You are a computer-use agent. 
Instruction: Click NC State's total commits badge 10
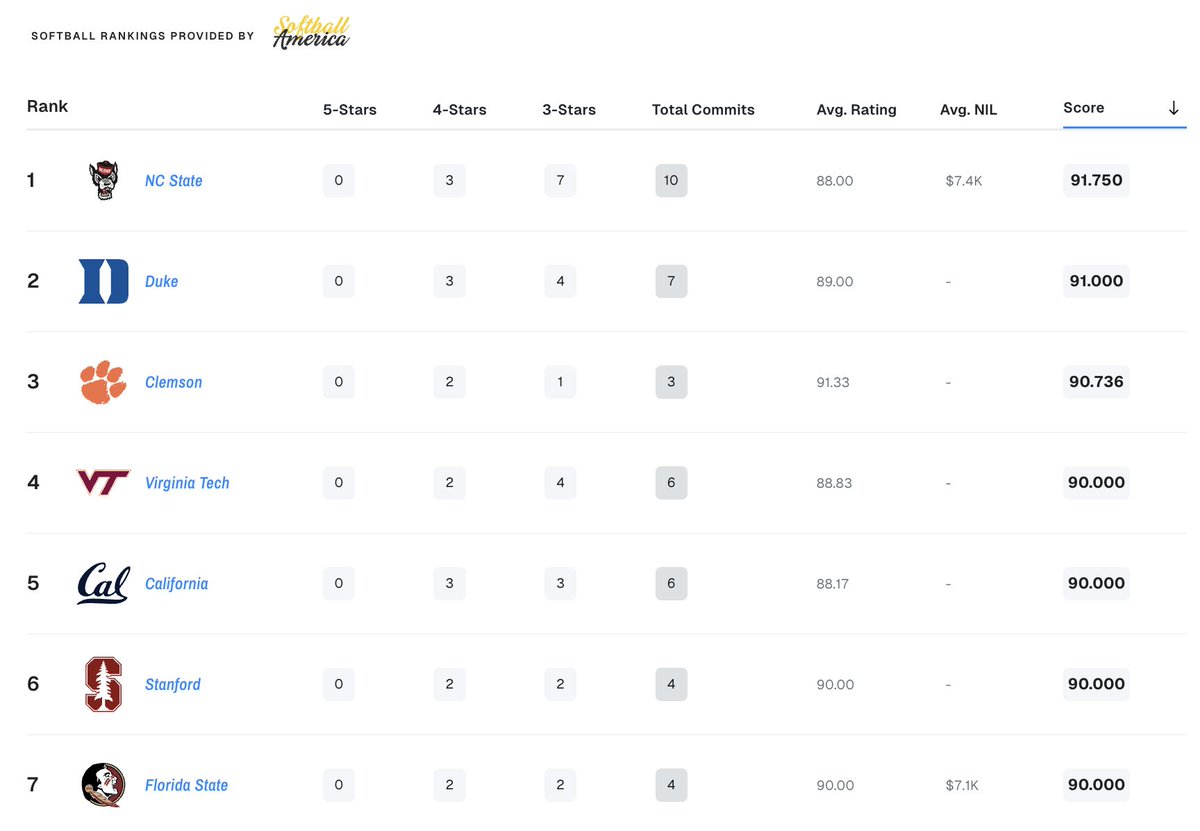coord(671,181)
